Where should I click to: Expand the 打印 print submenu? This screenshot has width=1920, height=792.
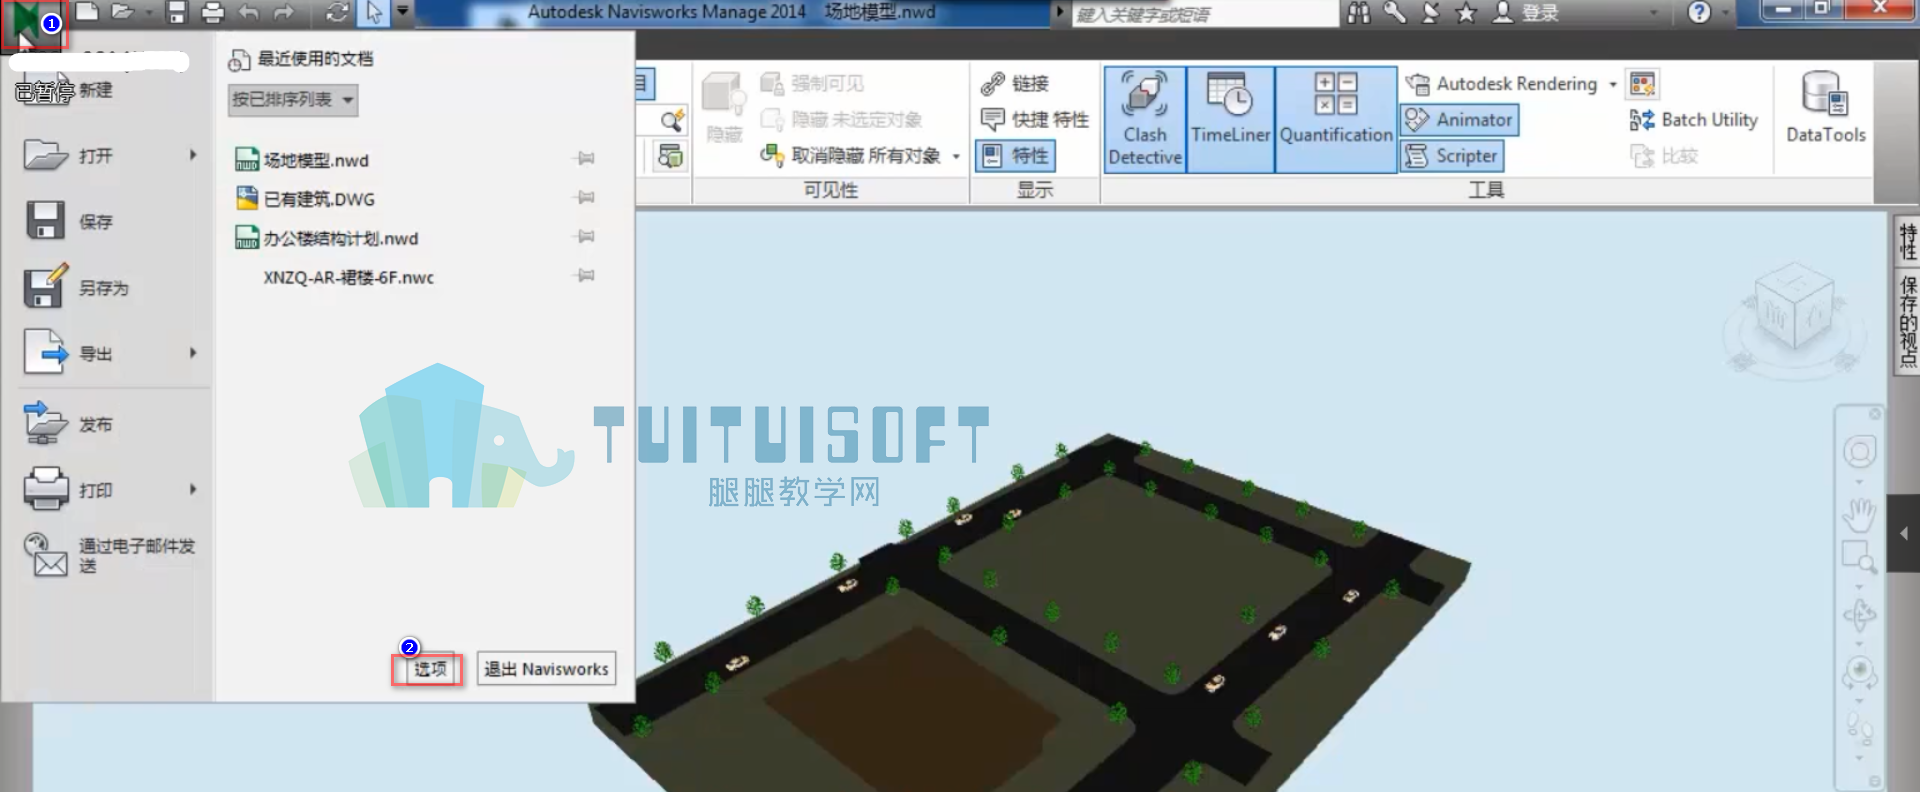coord(193,489)
